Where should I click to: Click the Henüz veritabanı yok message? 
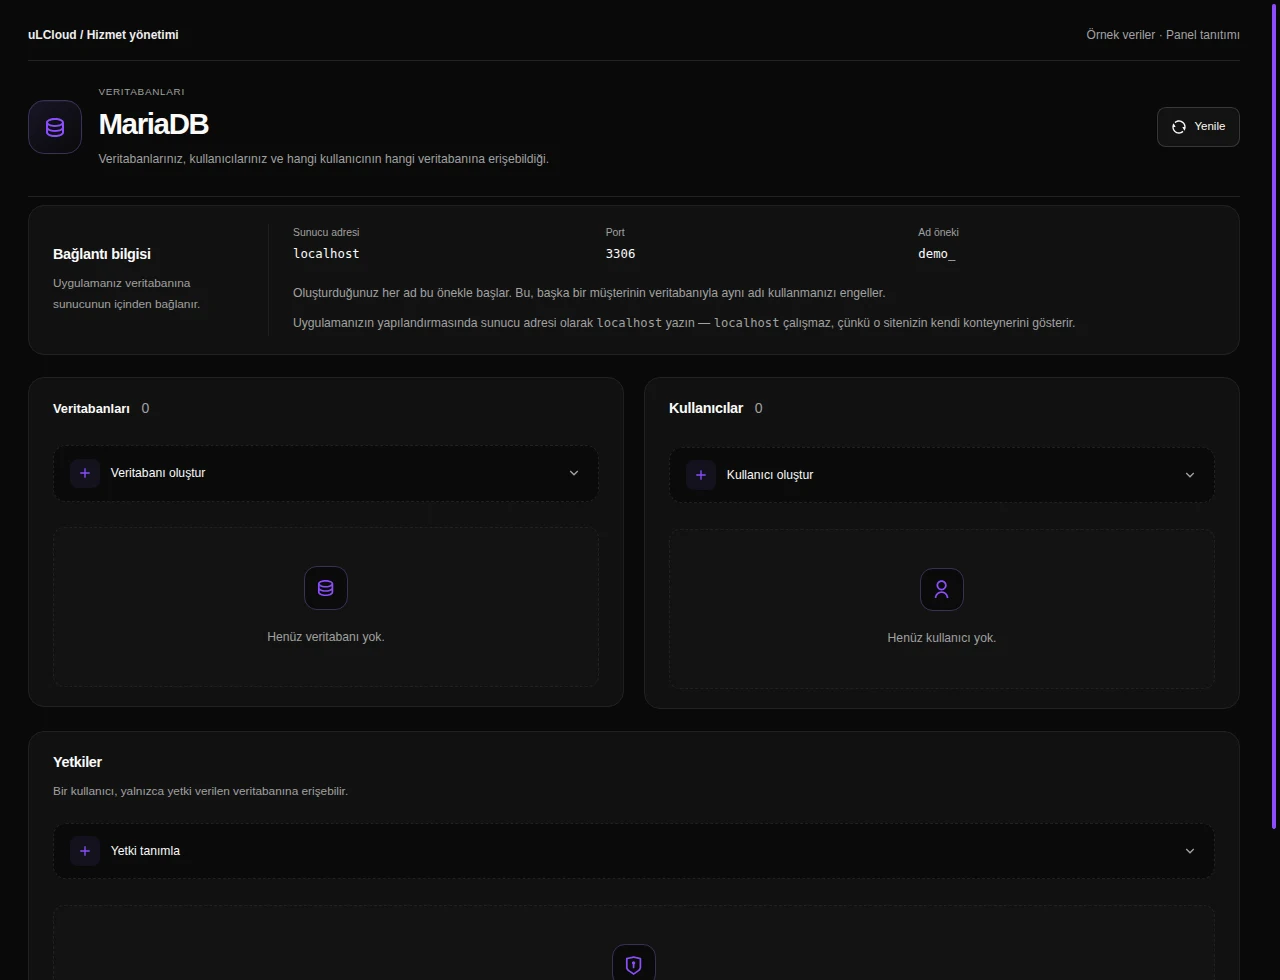pyautogui.click(x=326, y=636)
